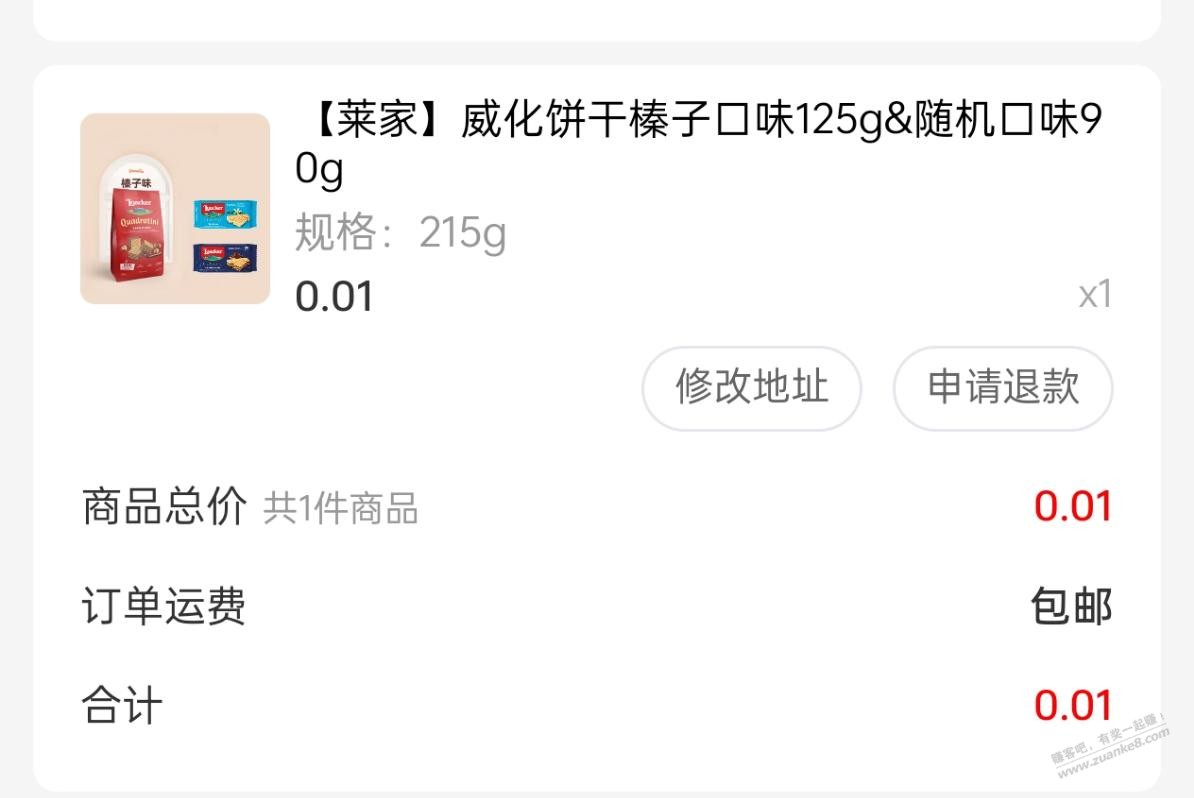Open the 【莱家】威化饼干 product title

tap(698, 144)
